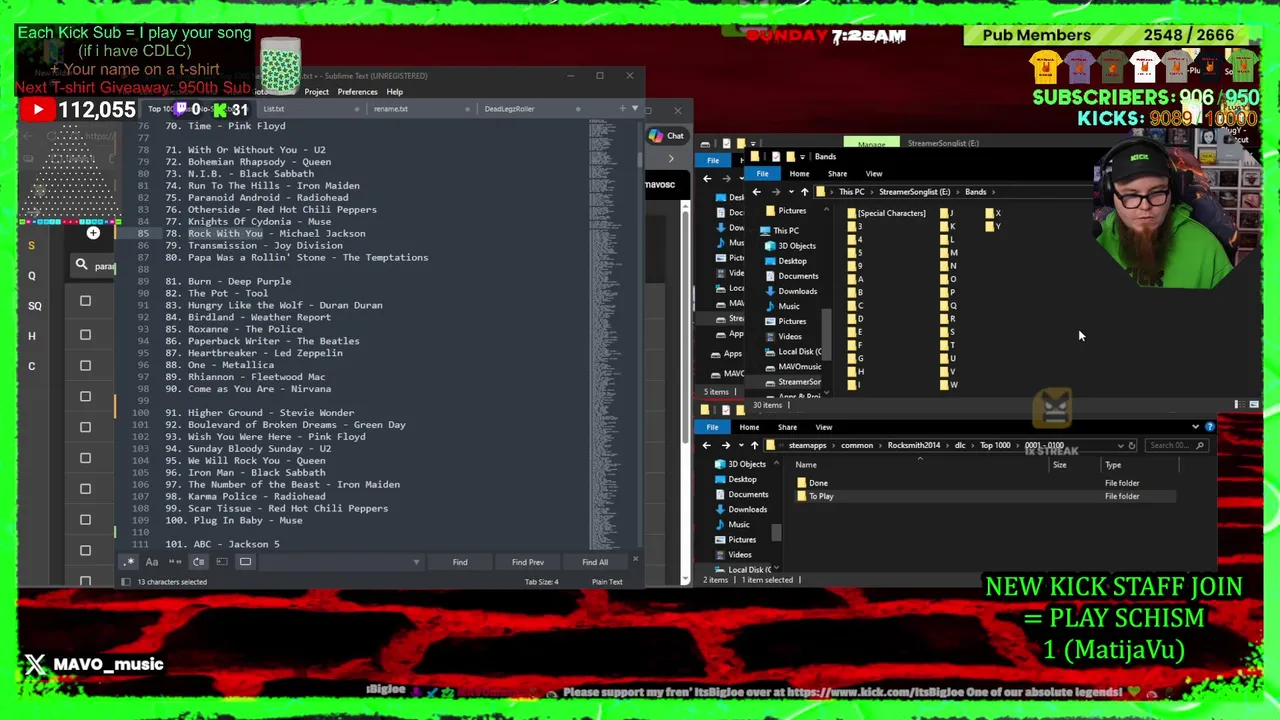Click the Sublime minimap
Image resolution: width=1280 pixels, height=720 pixels.
click(611, 335)
